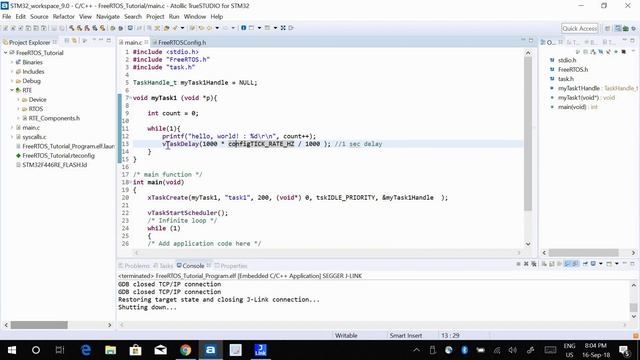Switch to the C/C++ perspective icon

[618, 28]
